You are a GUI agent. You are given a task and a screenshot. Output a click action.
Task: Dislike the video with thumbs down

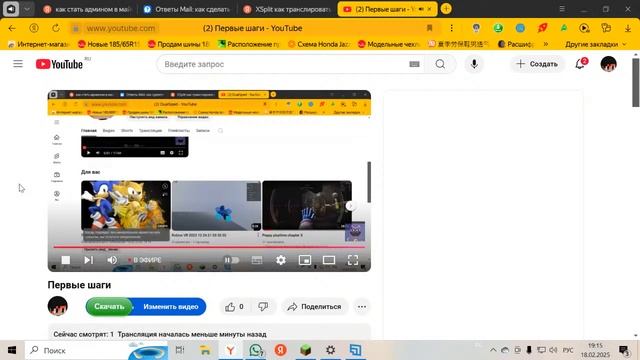tap(263, 307)
